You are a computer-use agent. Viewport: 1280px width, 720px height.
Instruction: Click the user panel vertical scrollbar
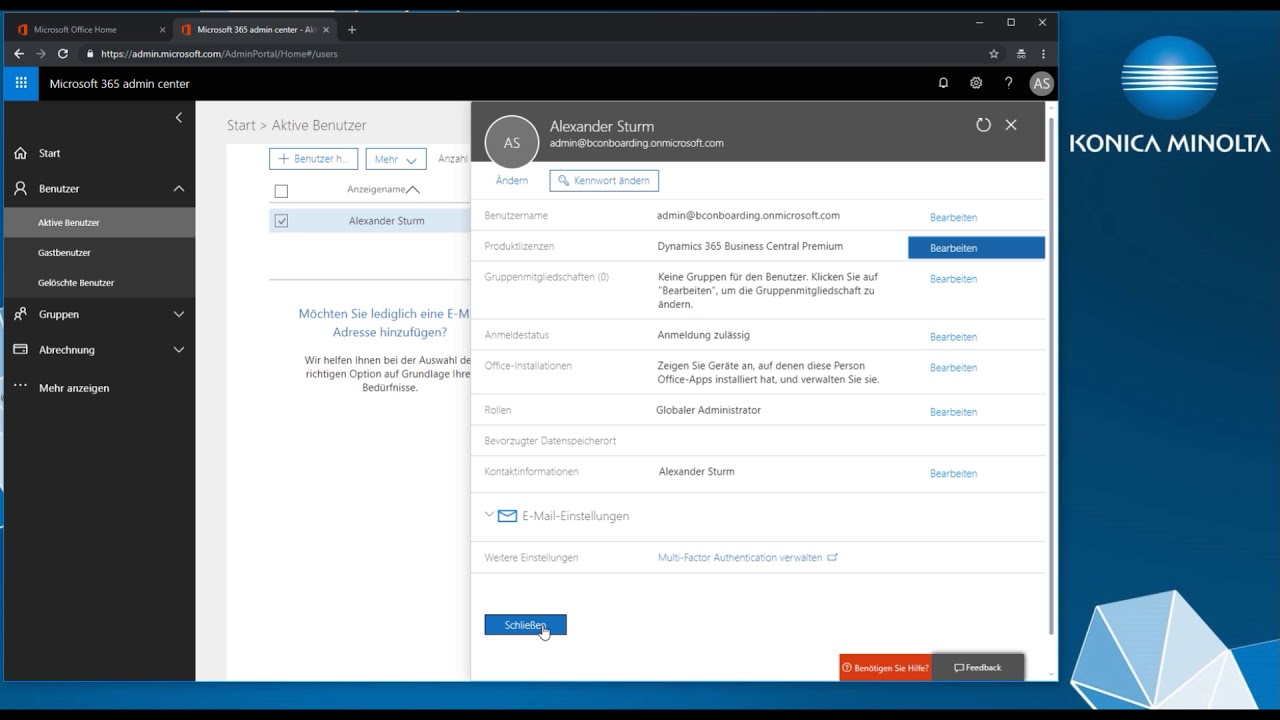click(1051, 375)
